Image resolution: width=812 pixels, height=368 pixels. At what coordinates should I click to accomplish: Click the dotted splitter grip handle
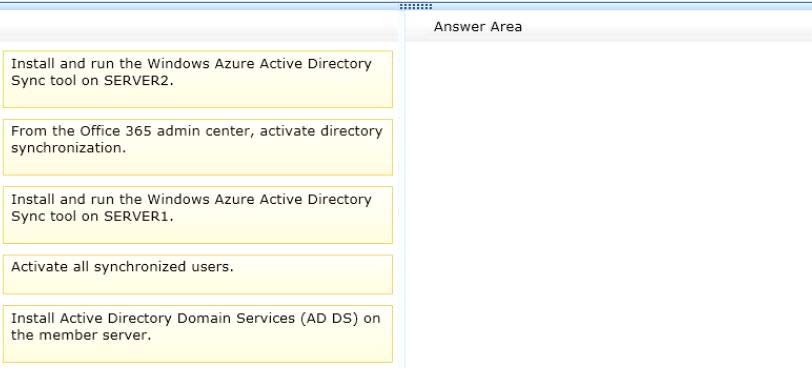[x=415, y=7]
